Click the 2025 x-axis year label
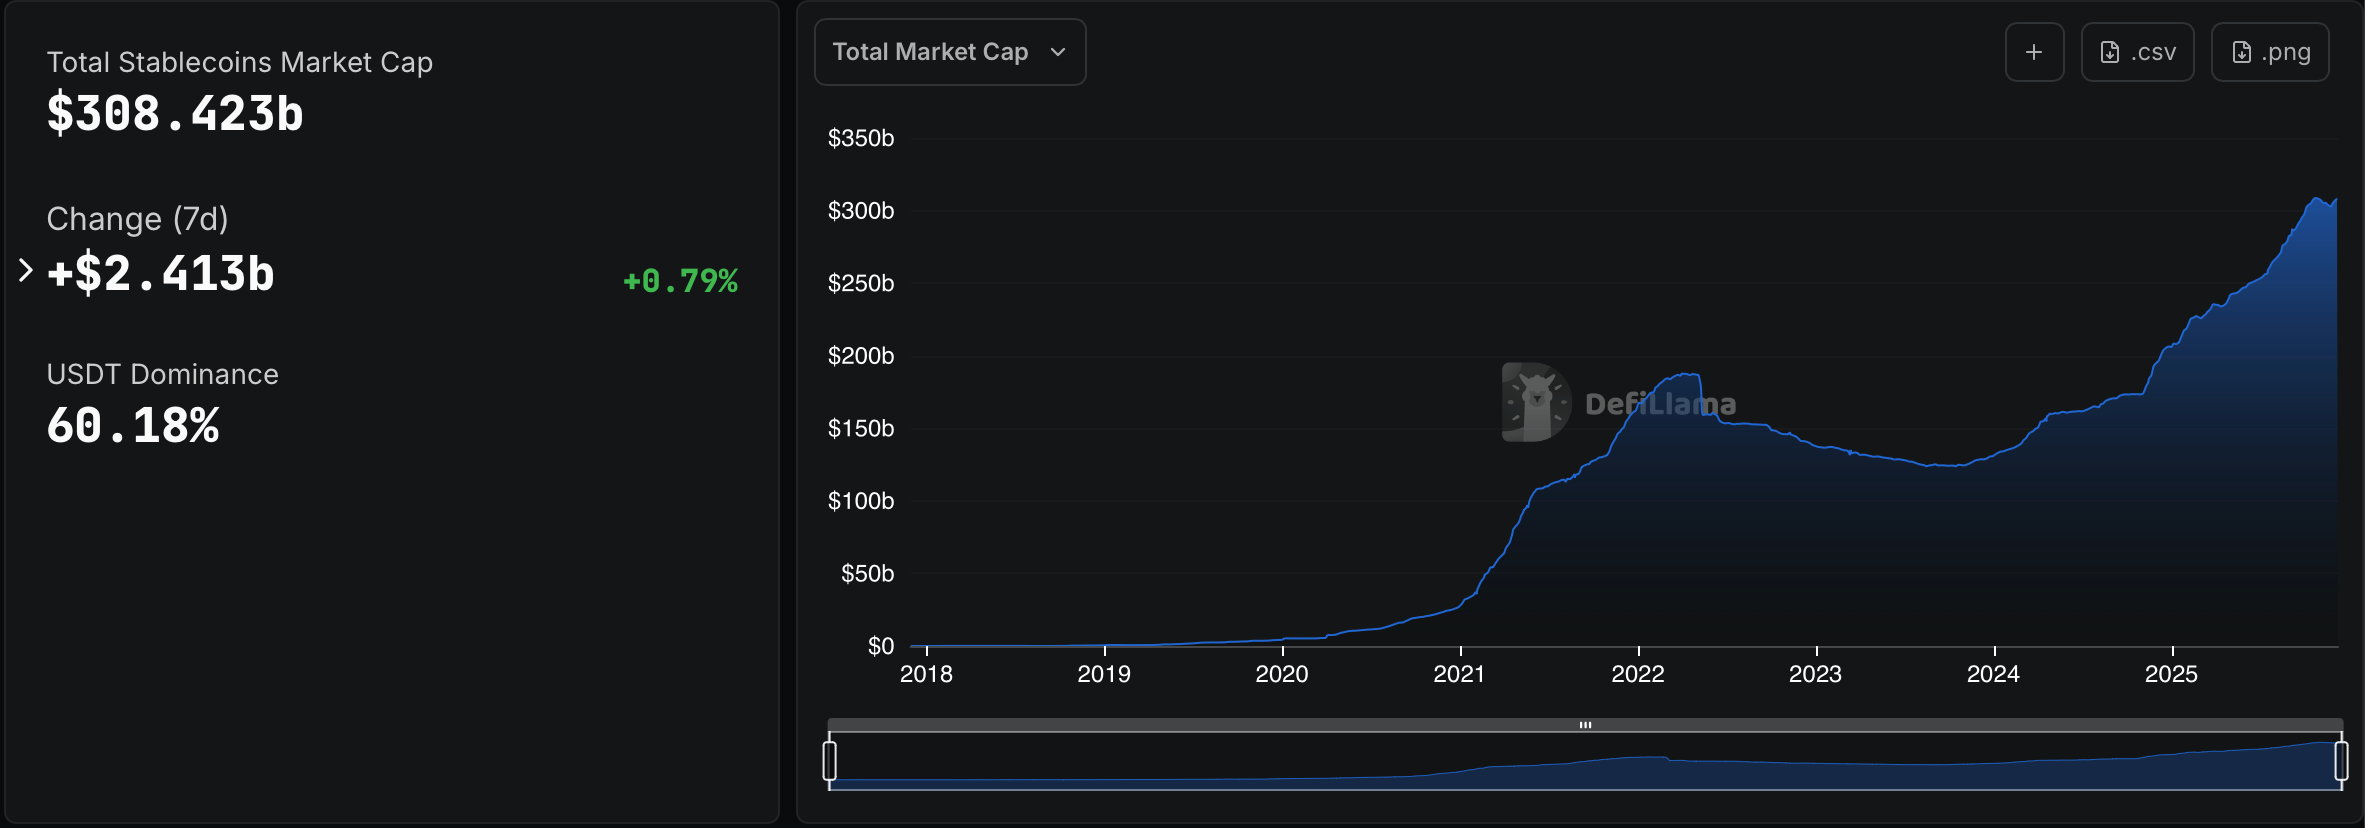Screen dimensions: 2365x828 click(x=2171, y=674)
